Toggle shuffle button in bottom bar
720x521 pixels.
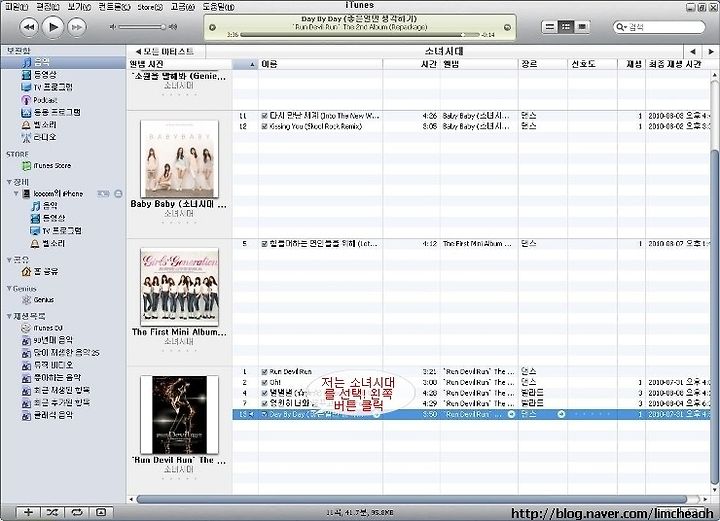[x=52, y=512]
